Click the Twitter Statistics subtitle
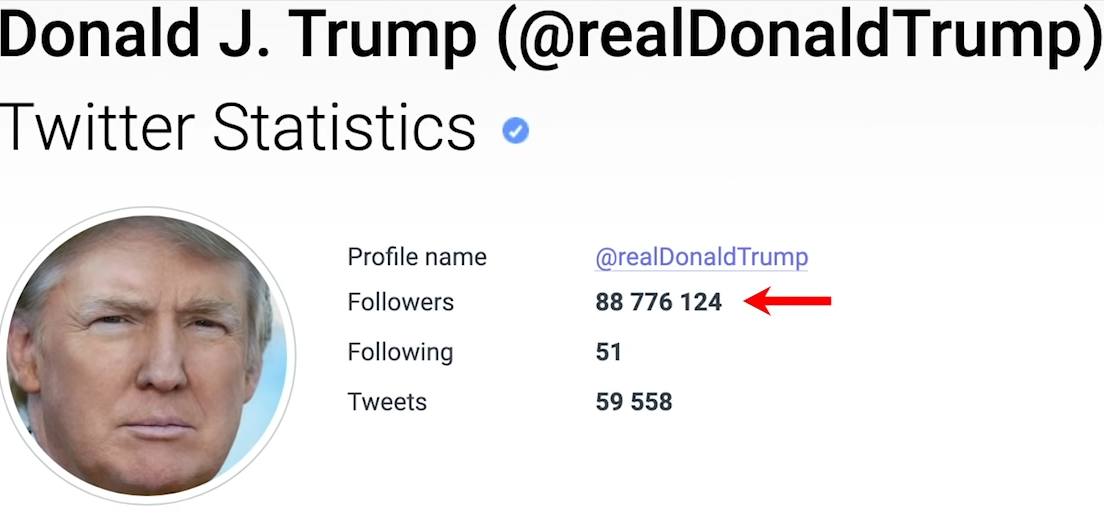The width and height of the screenshot is (1104, 511). pos(238,127)
